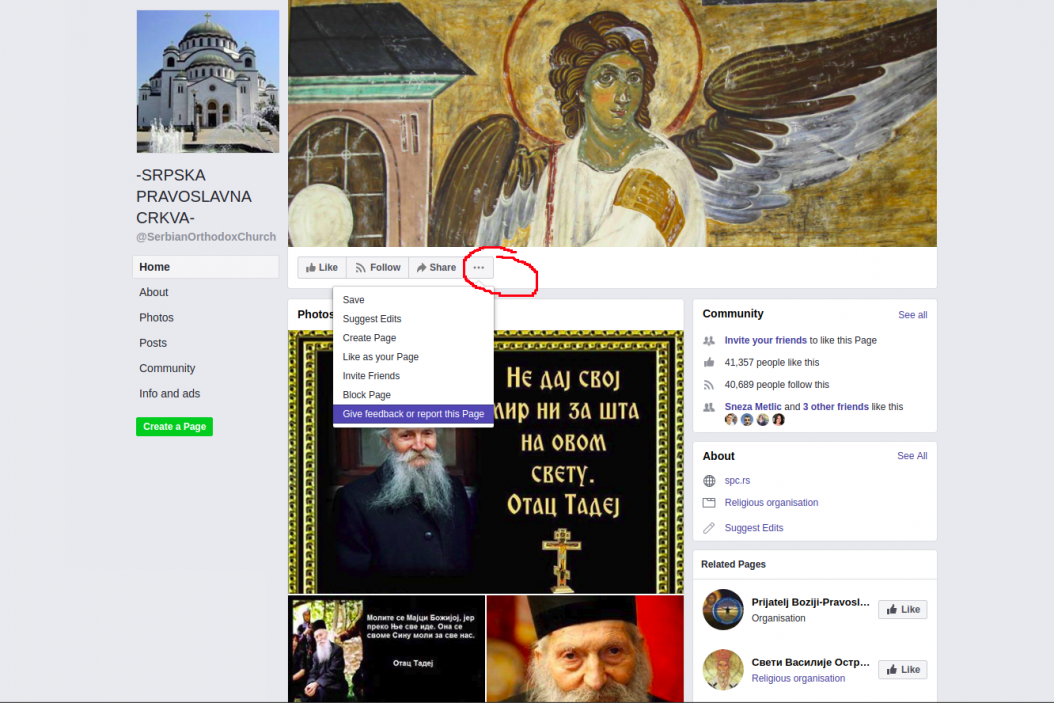
Task: Choose Like as your Page
Action: [x=413, y=357]
